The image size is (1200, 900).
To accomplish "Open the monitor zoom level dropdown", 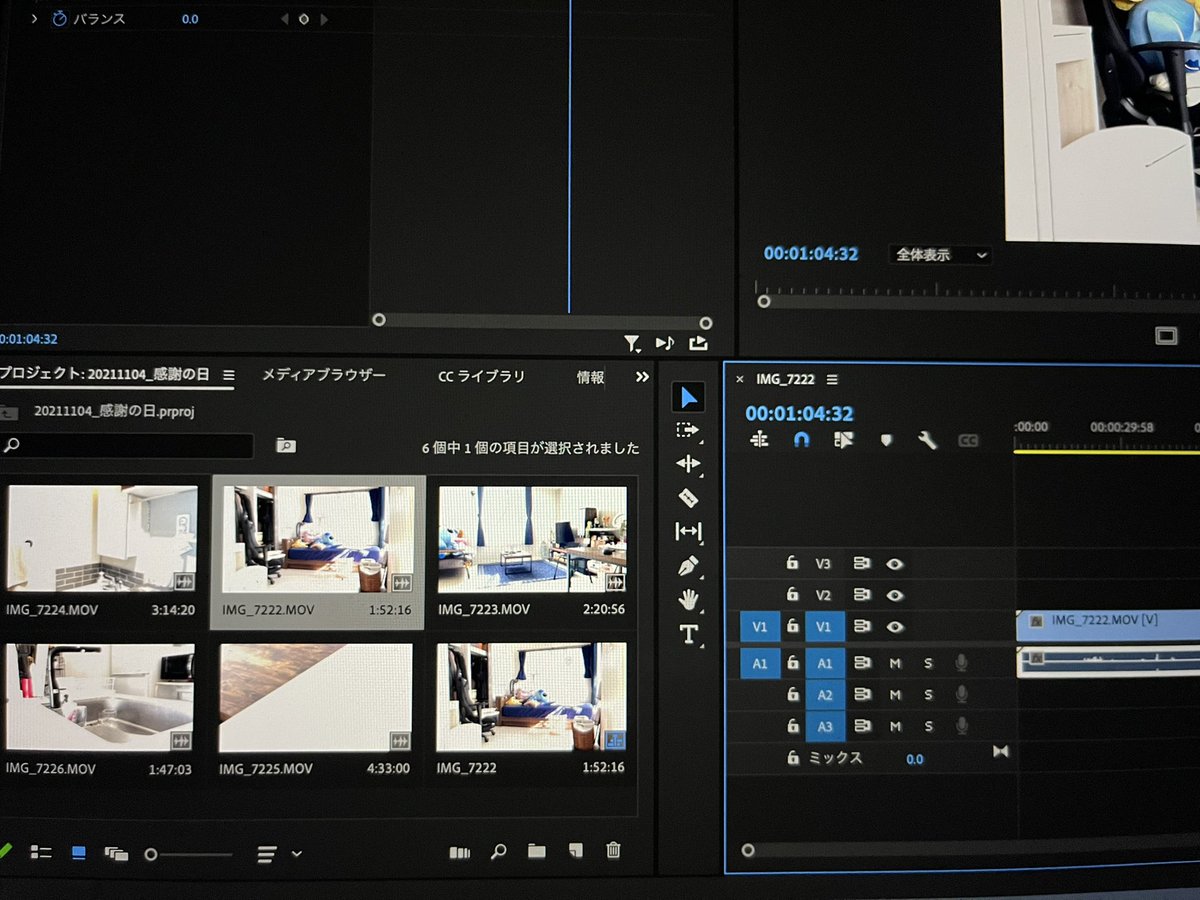I will [x=940, y=255].
